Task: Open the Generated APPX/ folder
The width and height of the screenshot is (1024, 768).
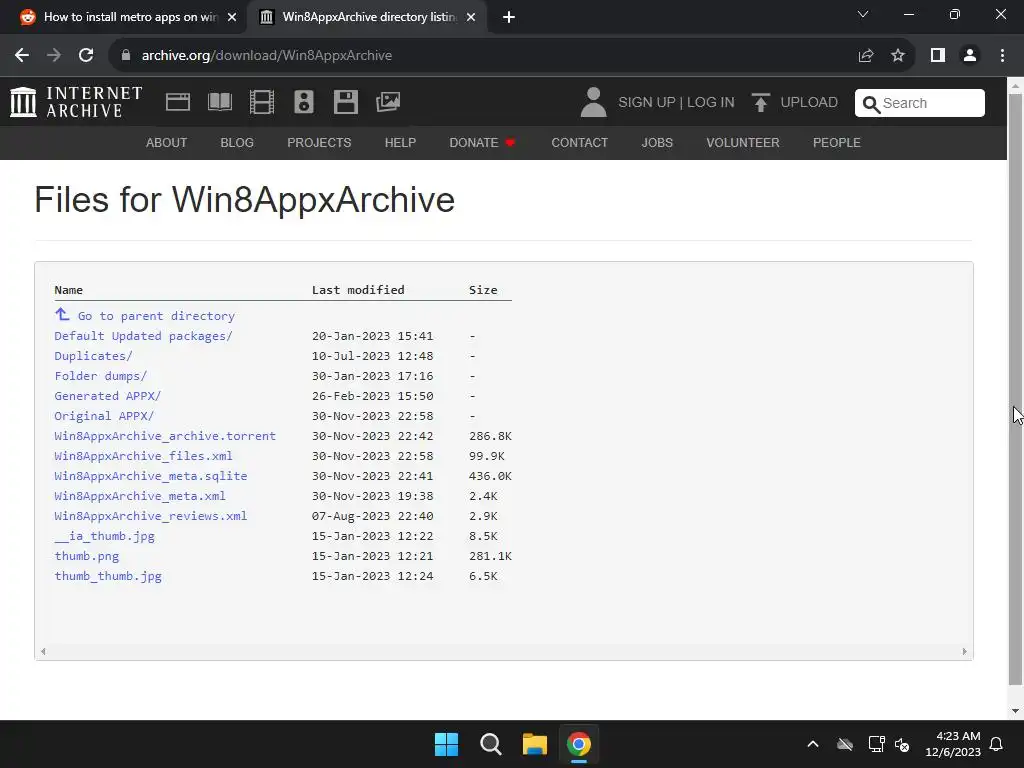Action: (108, 396)
